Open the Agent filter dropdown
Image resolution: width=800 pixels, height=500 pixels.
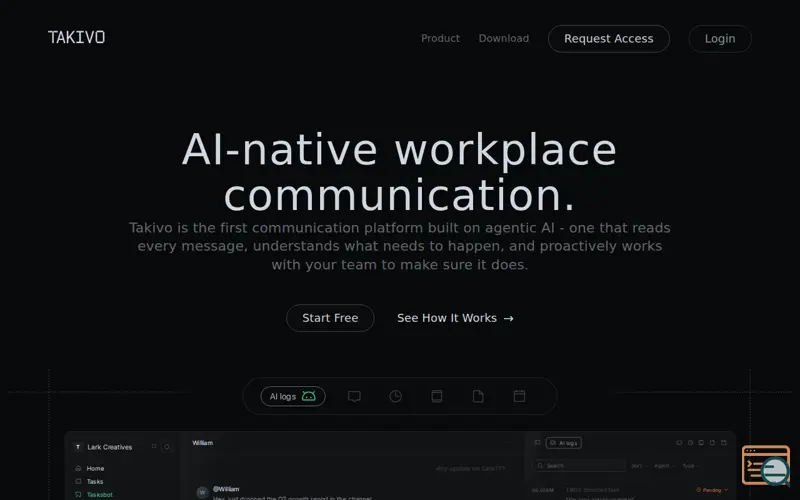pyautogui.click(x=664, y=466)
